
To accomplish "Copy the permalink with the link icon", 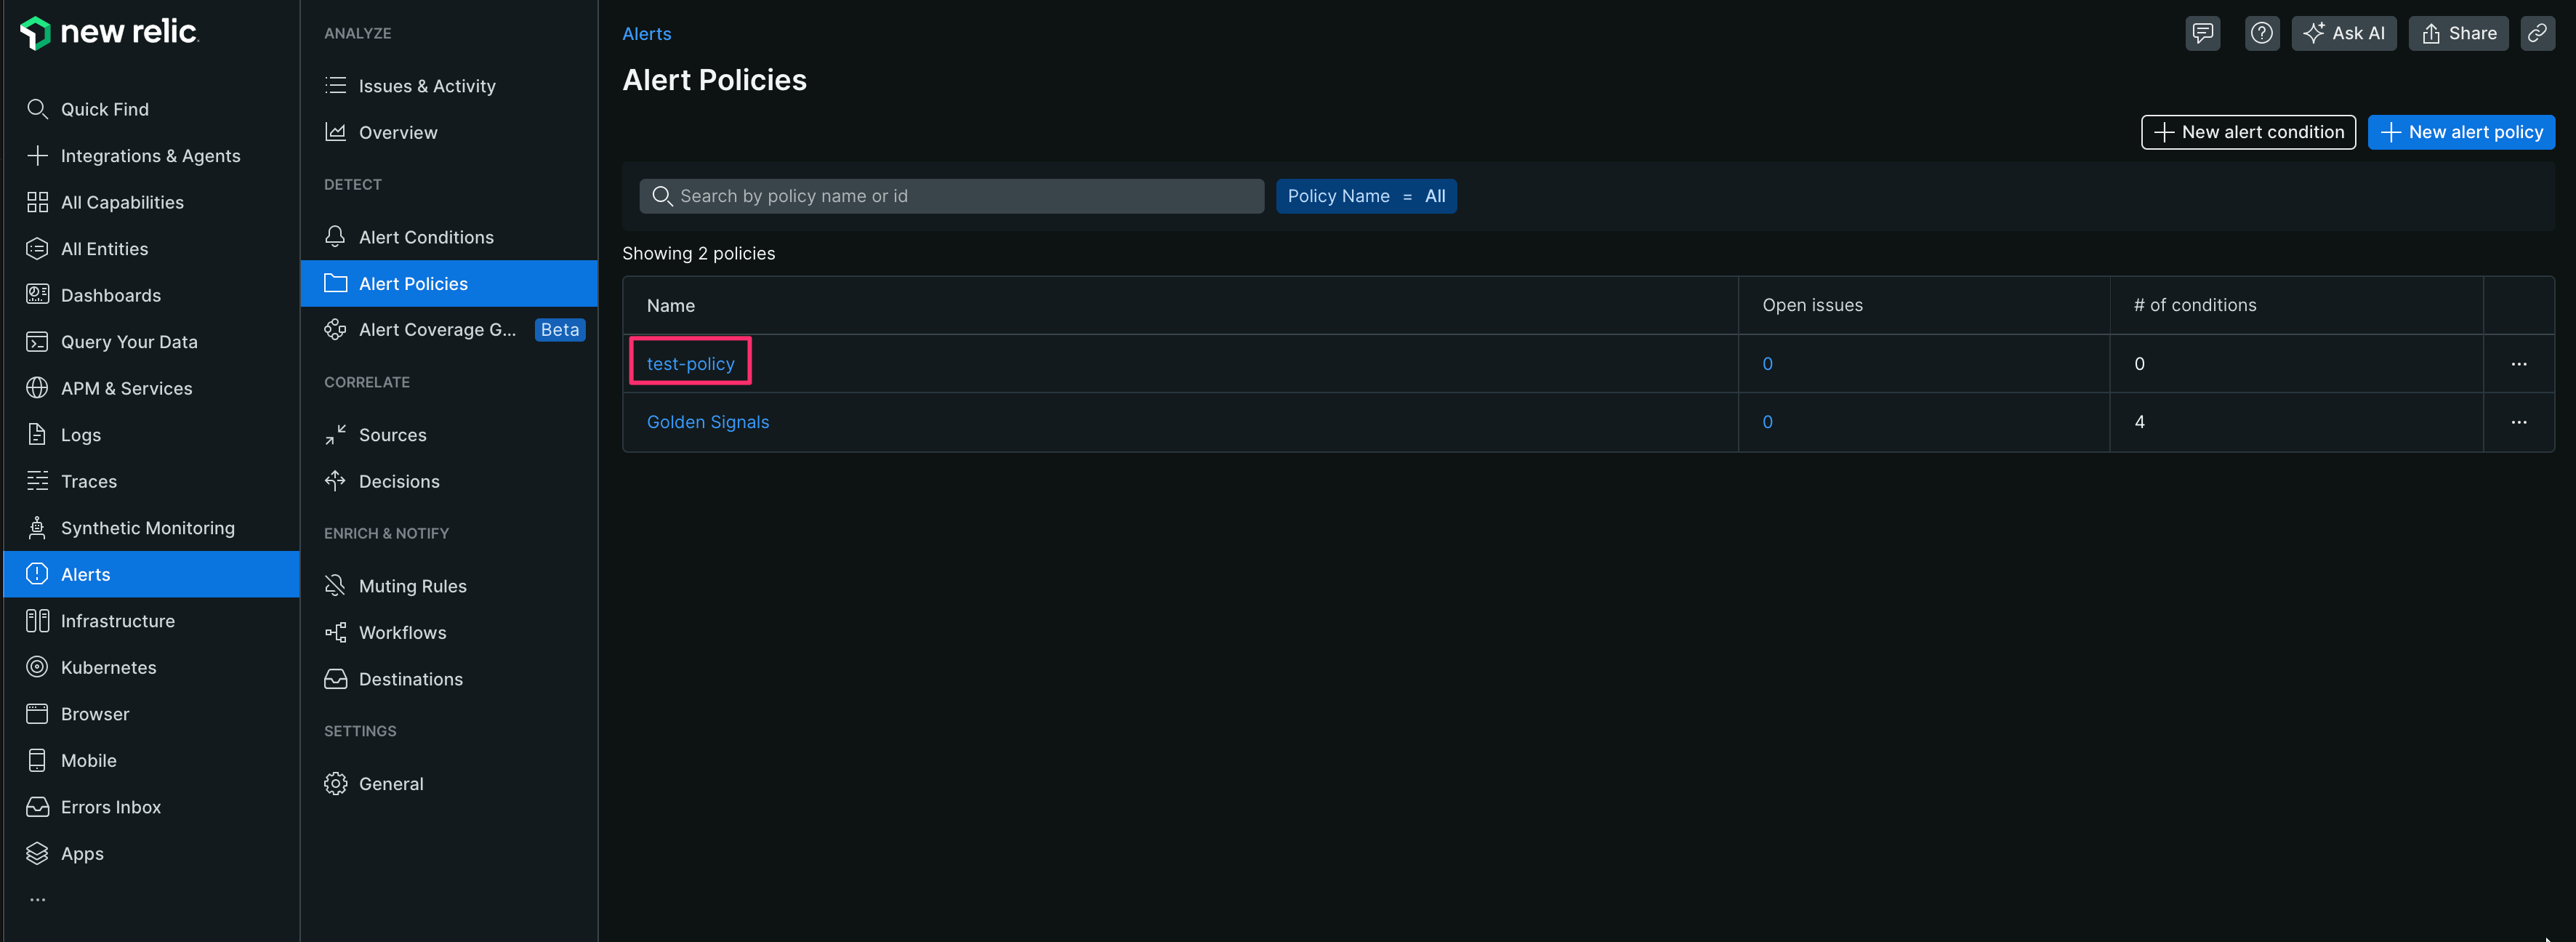I will pyautogui.click(x=2538, y=32).
